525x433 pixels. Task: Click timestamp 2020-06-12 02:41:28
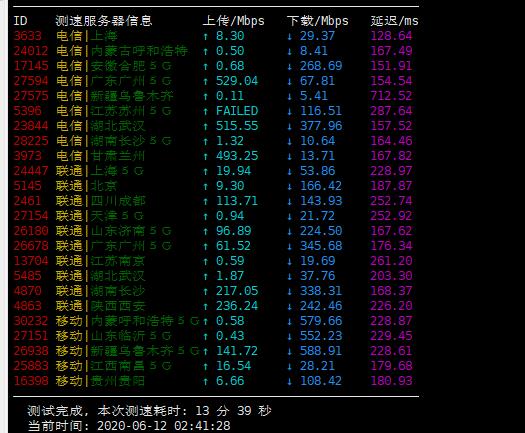tap(164, 426)
